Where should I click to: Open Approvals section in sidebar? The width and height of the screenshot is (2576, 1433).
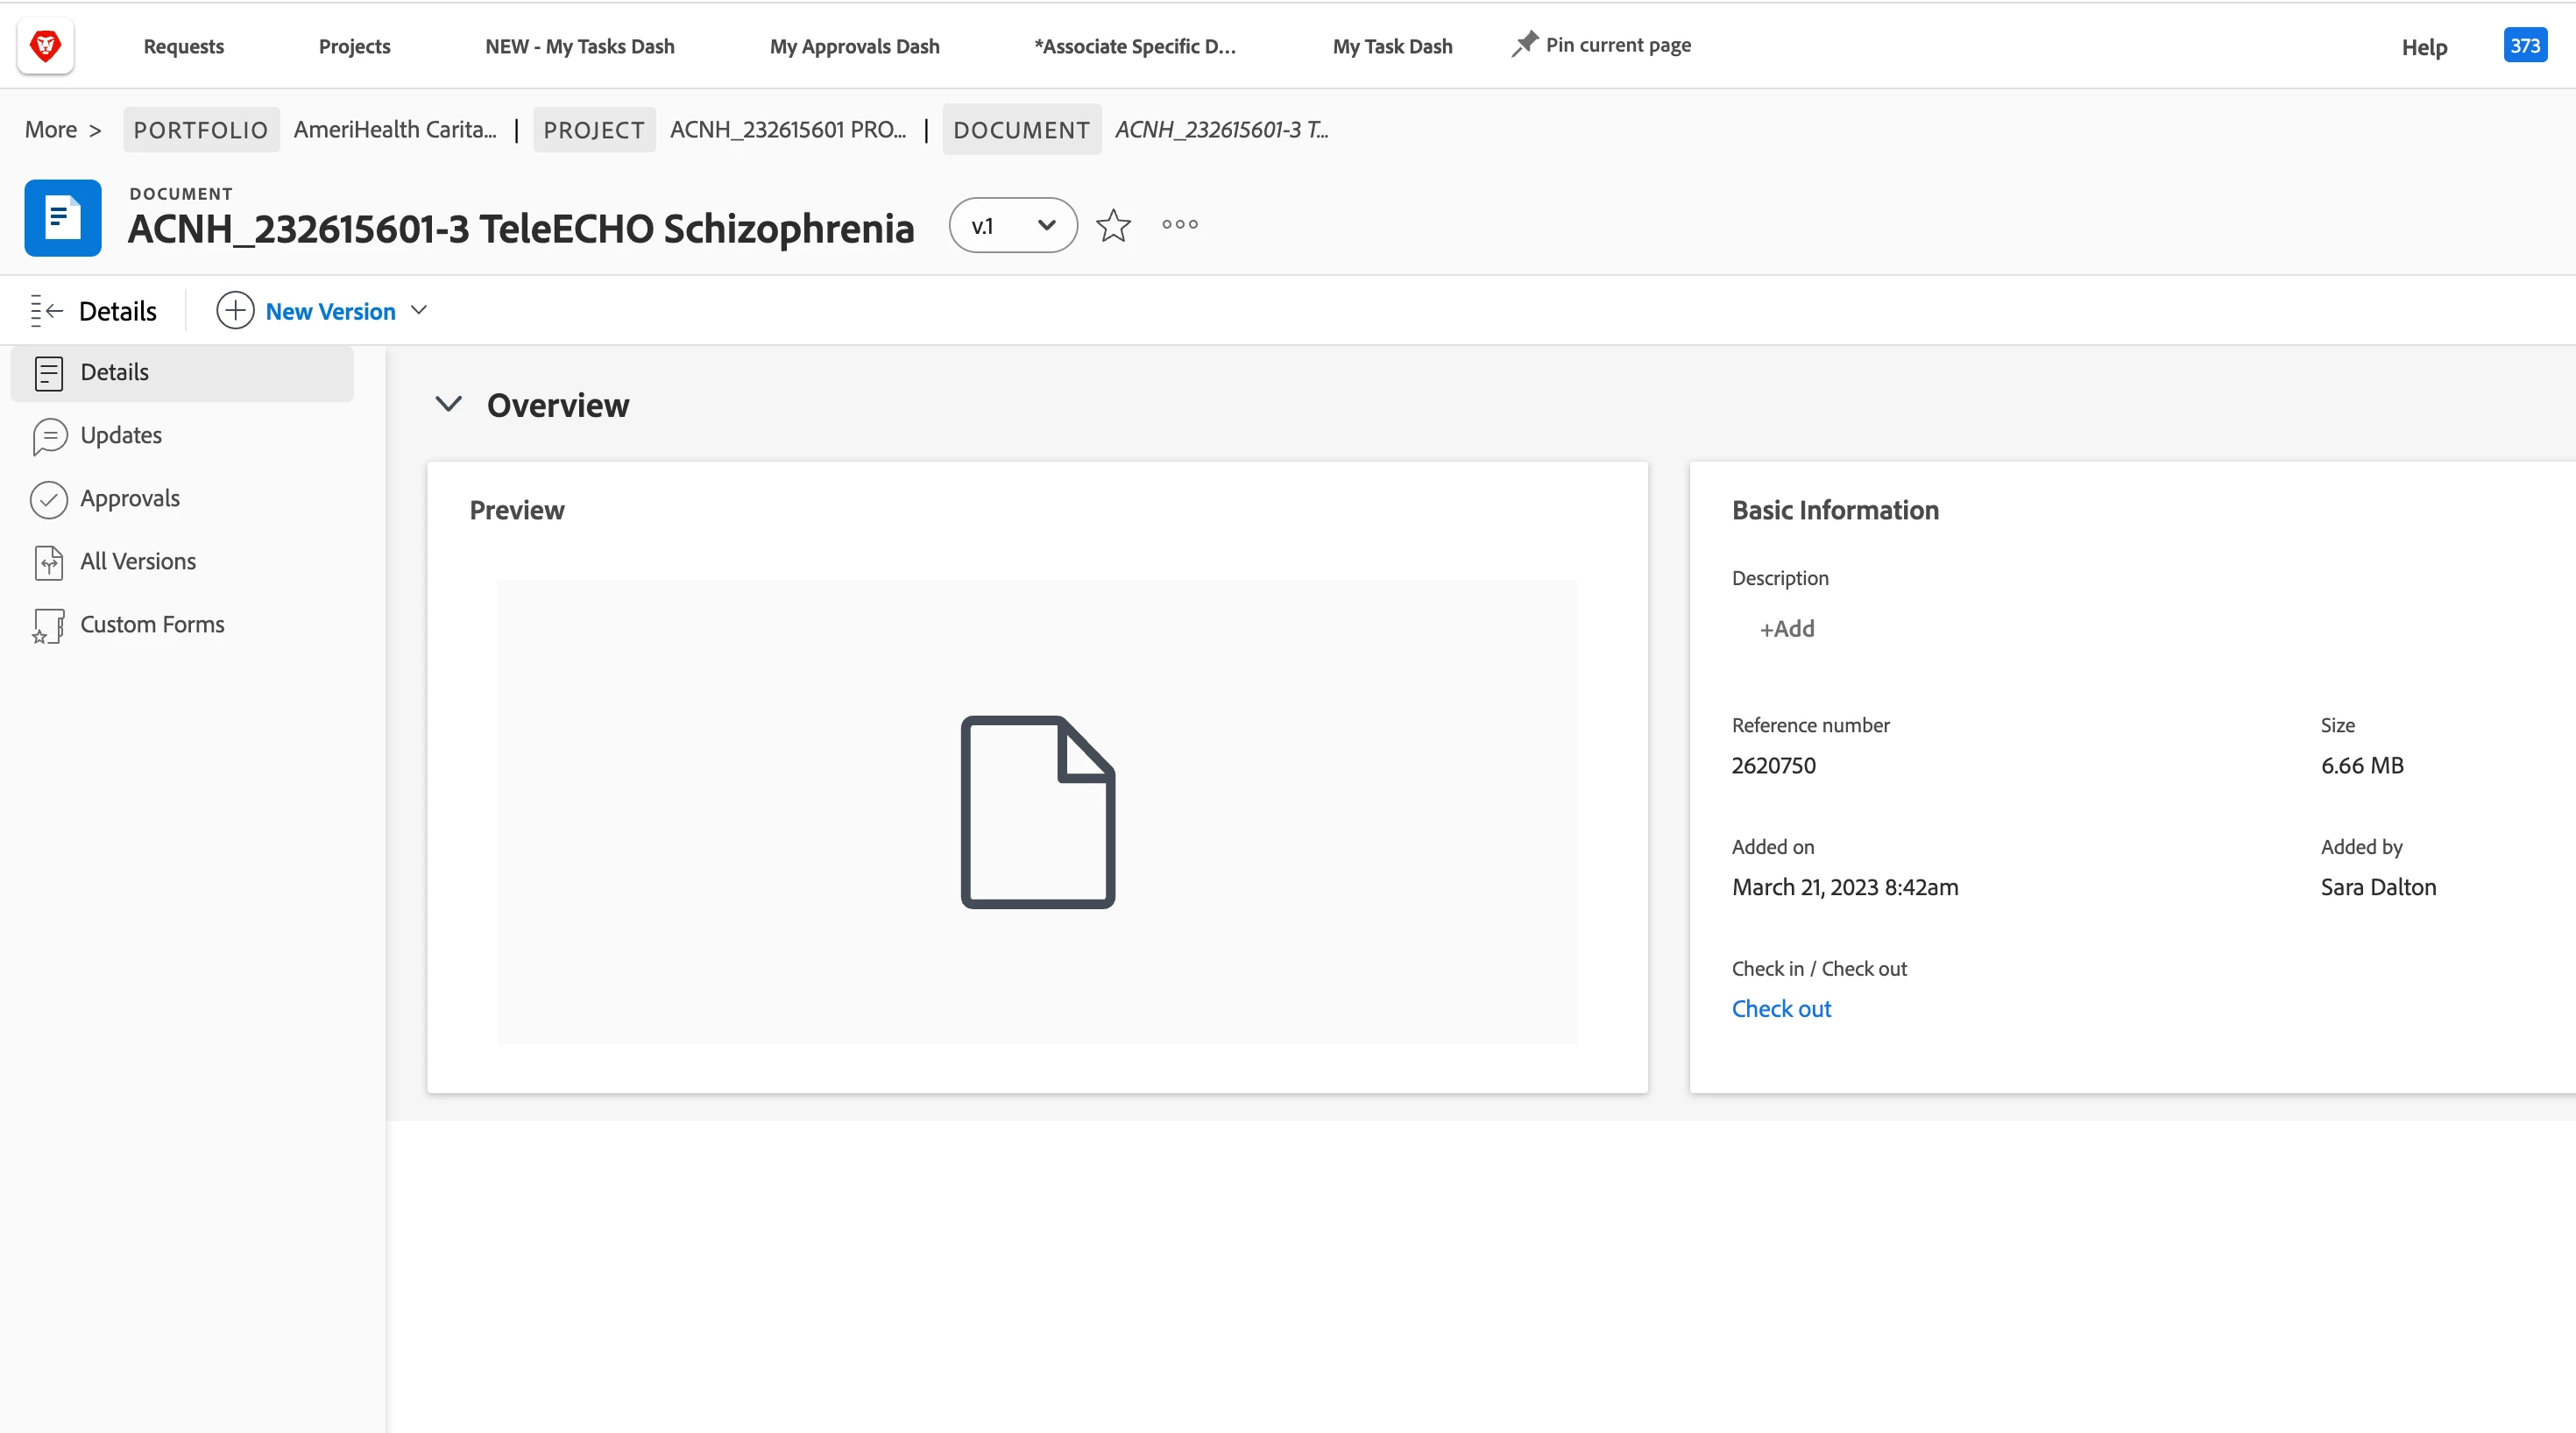pos(129,498)
